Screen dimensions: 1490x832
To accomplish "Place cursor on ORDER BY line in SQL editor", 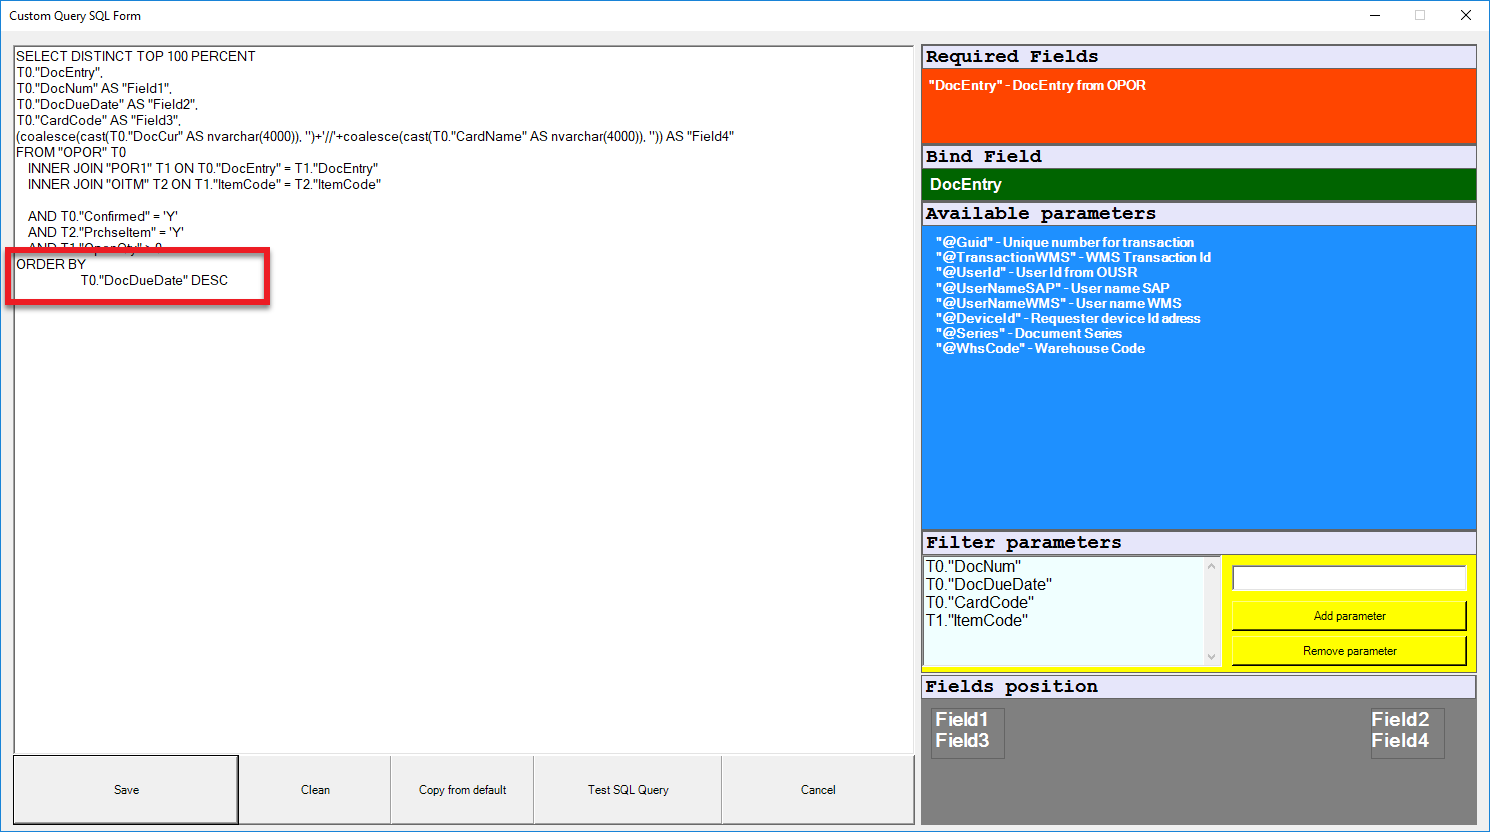I will point(51,265).
